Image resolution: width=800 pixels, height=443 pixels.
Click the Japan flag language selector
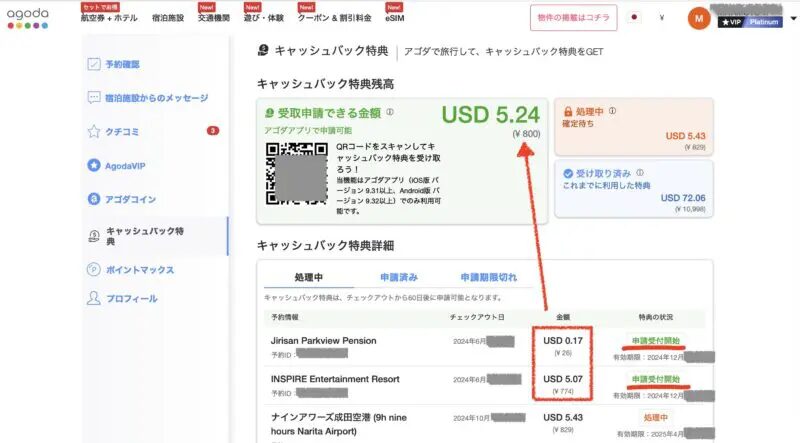pyautogui.click(x=634, y=18)
